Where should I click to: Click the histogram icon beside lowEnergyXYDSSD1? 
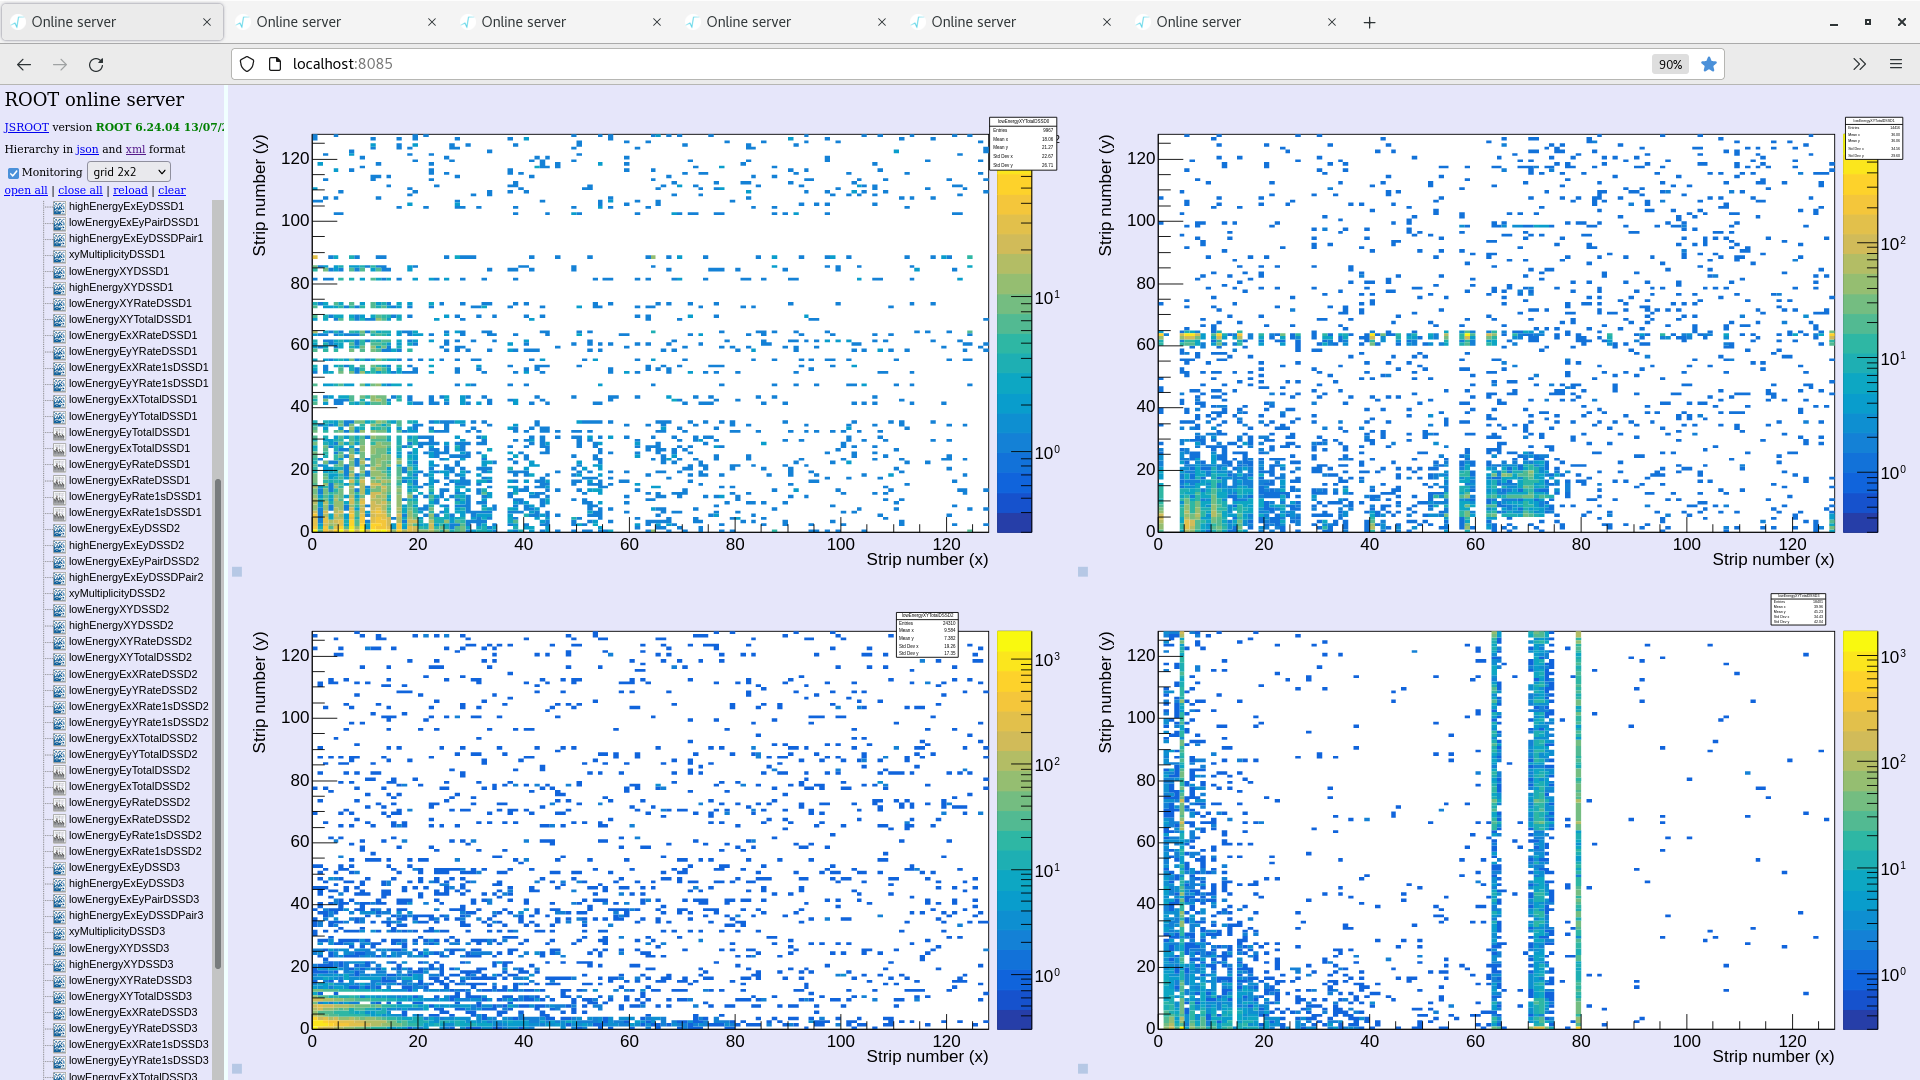point(59,271)
